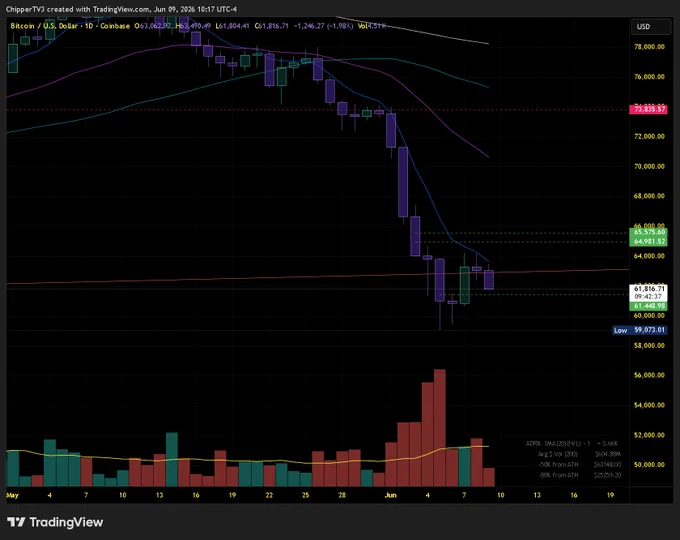Click the 58,000.00 price axis label

(x=649, y=346)
